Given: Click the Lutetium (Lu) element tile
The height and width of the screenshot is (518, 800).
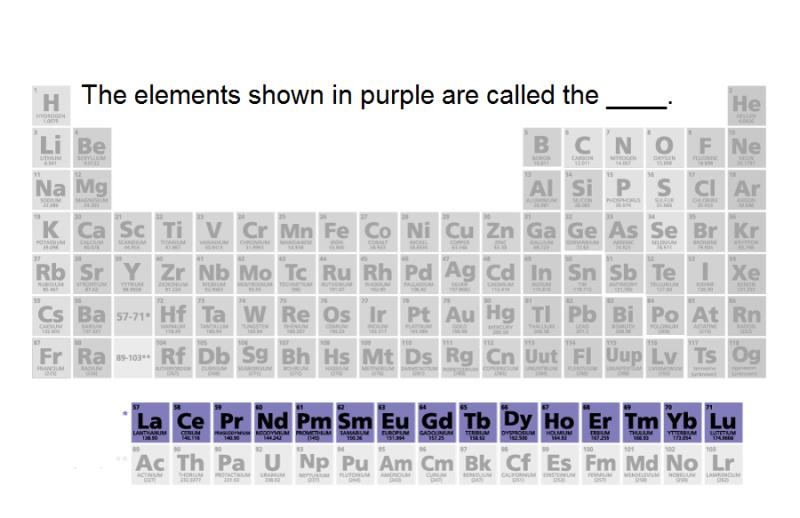Looking at the screenshot, I should point(723,422).
